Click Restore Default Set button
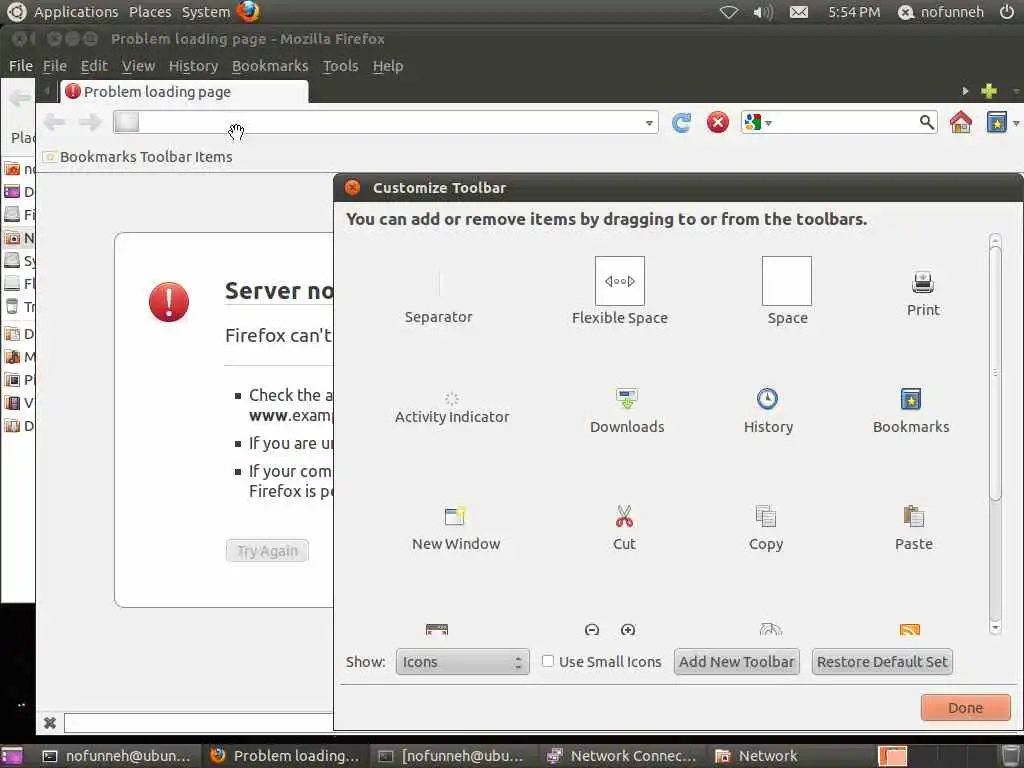The width and height of the screenshot is (1024, 768). click(x=882, y=662)
